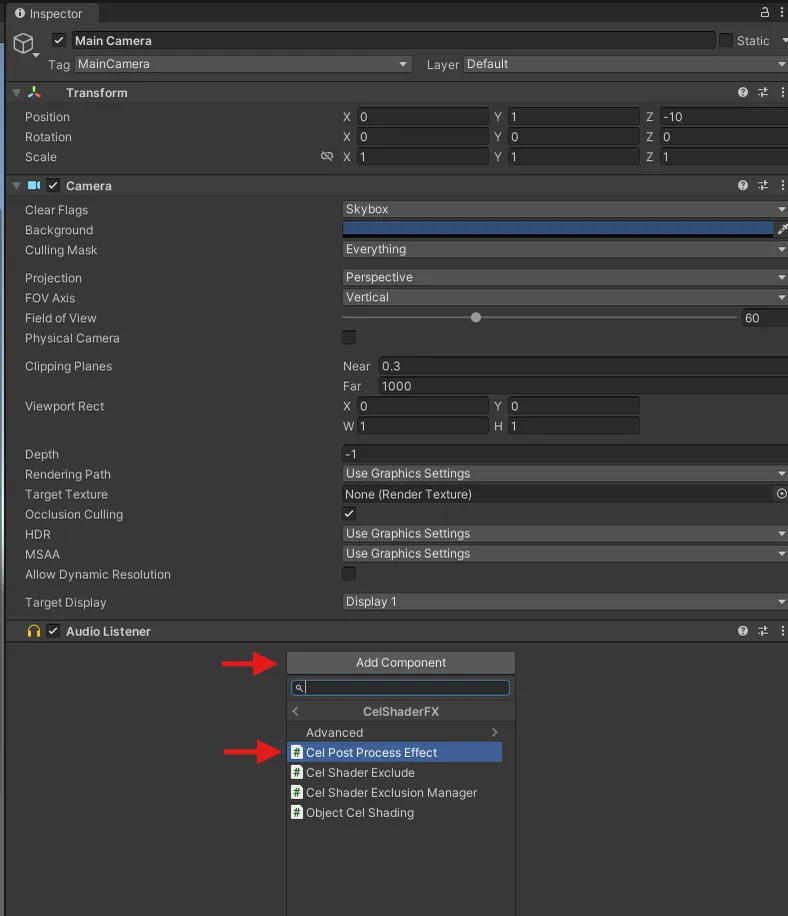
Task: Open Transform component more options menu
Action: point(782,92)
